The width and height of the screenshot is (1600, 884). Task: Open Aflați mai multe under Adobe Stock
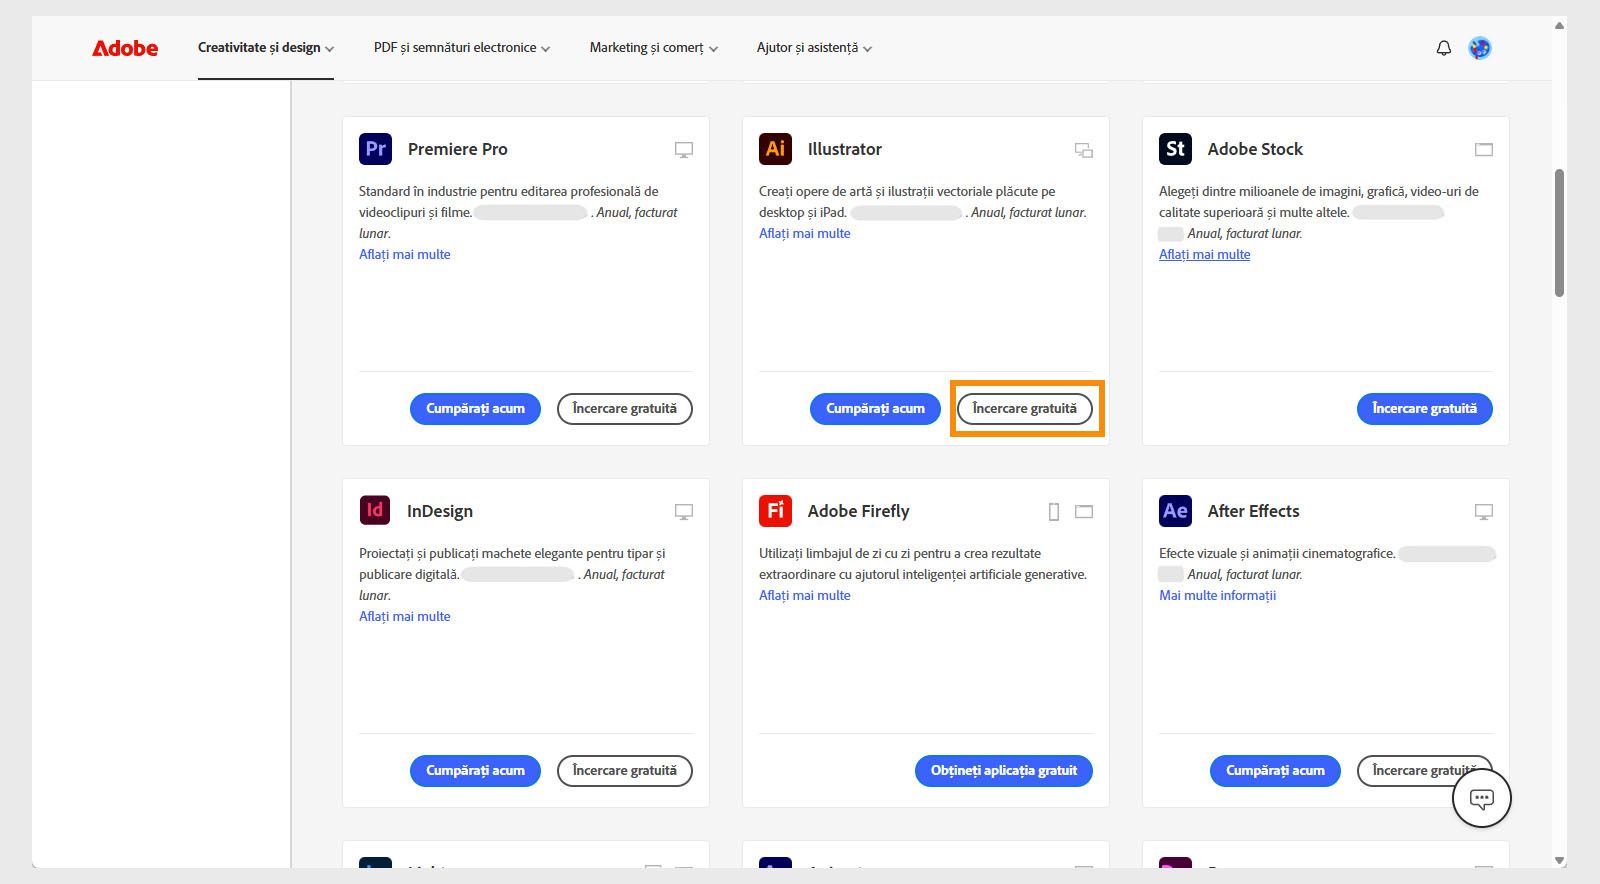point(1204,254)
